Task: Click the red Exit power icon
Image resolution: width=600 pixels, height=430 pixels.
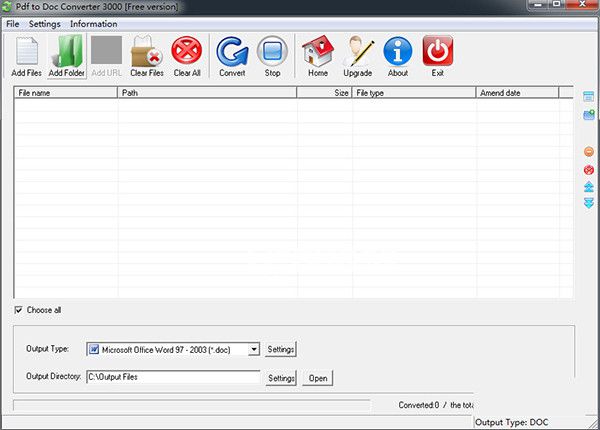Action: click(x=438, y=51)
